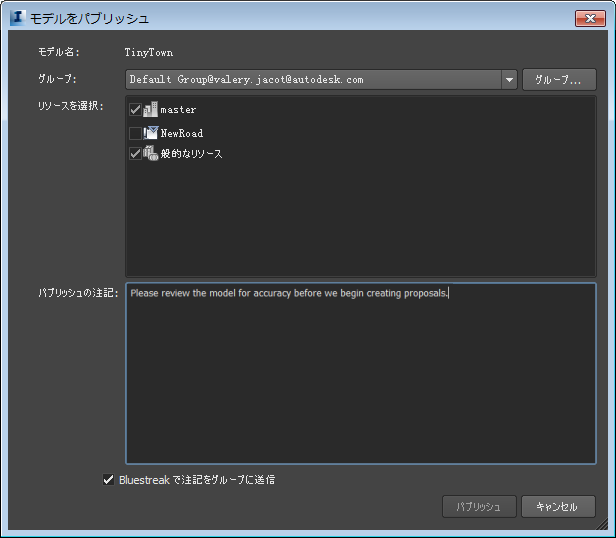Click the NewRoad proposal icon
616x538 pixels.
pos(150,133)
